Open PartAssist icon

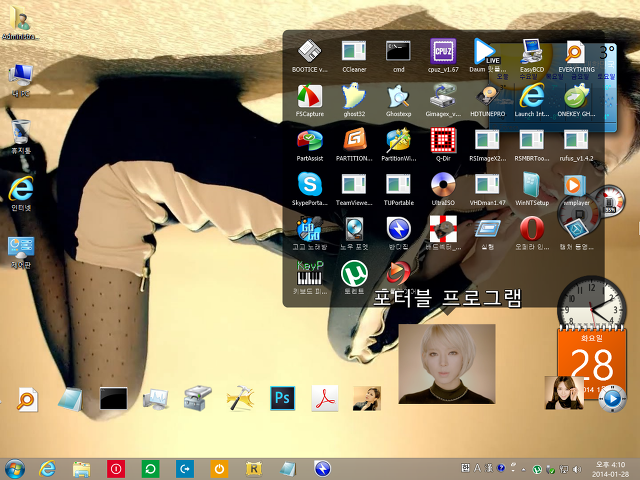point(310,141)
